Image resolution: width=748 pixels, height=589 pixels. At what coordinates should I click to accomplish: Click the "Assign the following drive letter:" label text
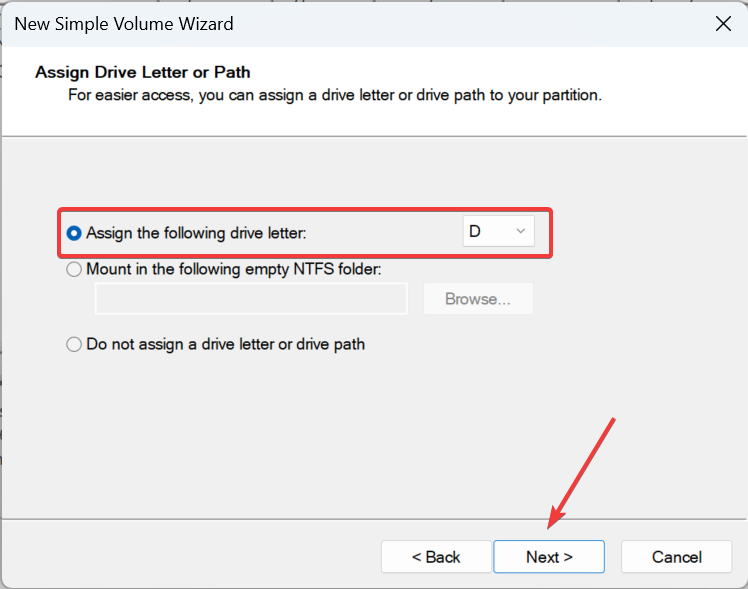click(x=196, y=233)
